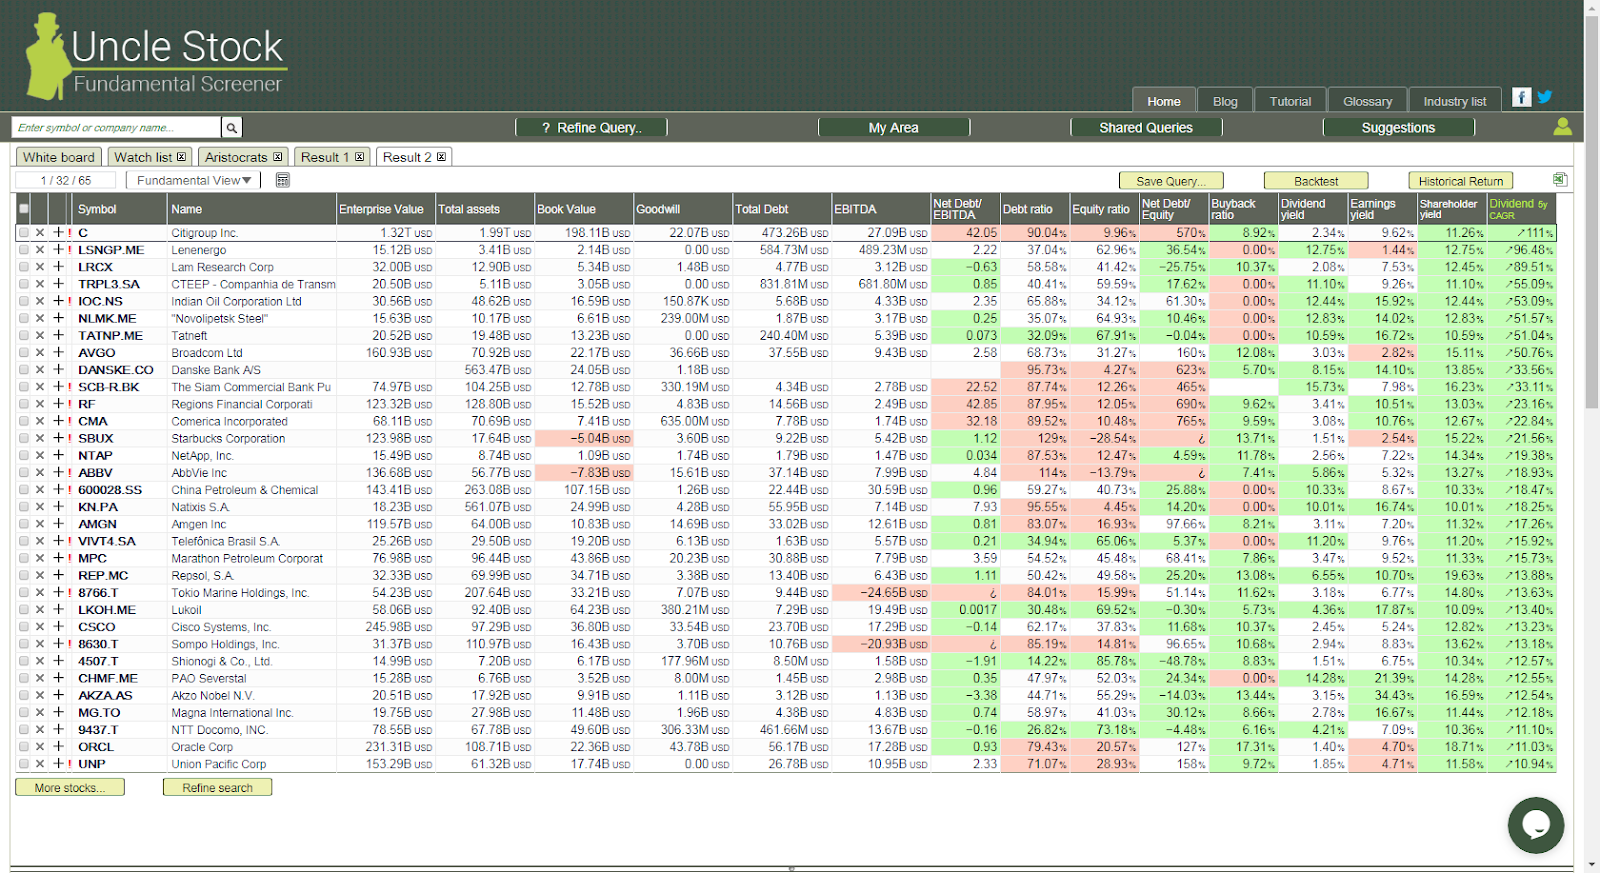Sort by the Goodwill column header
This screenshot has height=873, width=1600.
683,209
